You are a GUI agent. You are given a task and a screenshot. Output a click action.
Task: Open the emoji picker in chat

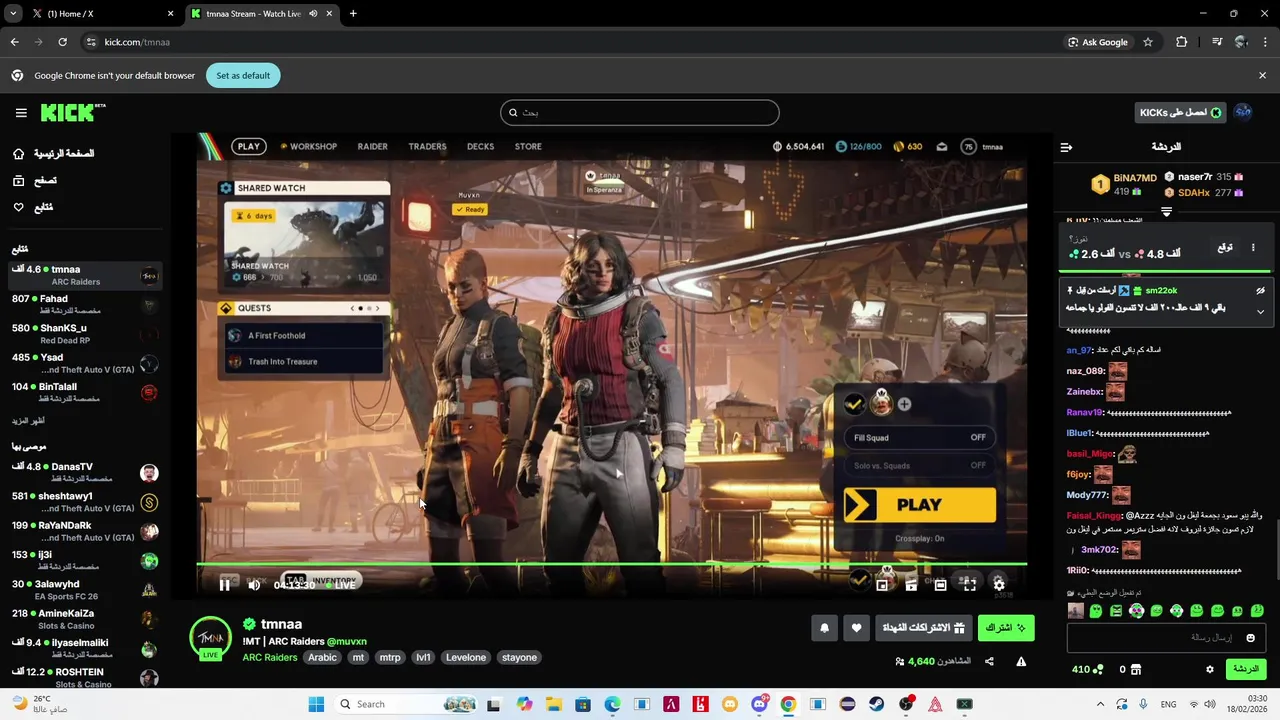[x=1250, y=638]
